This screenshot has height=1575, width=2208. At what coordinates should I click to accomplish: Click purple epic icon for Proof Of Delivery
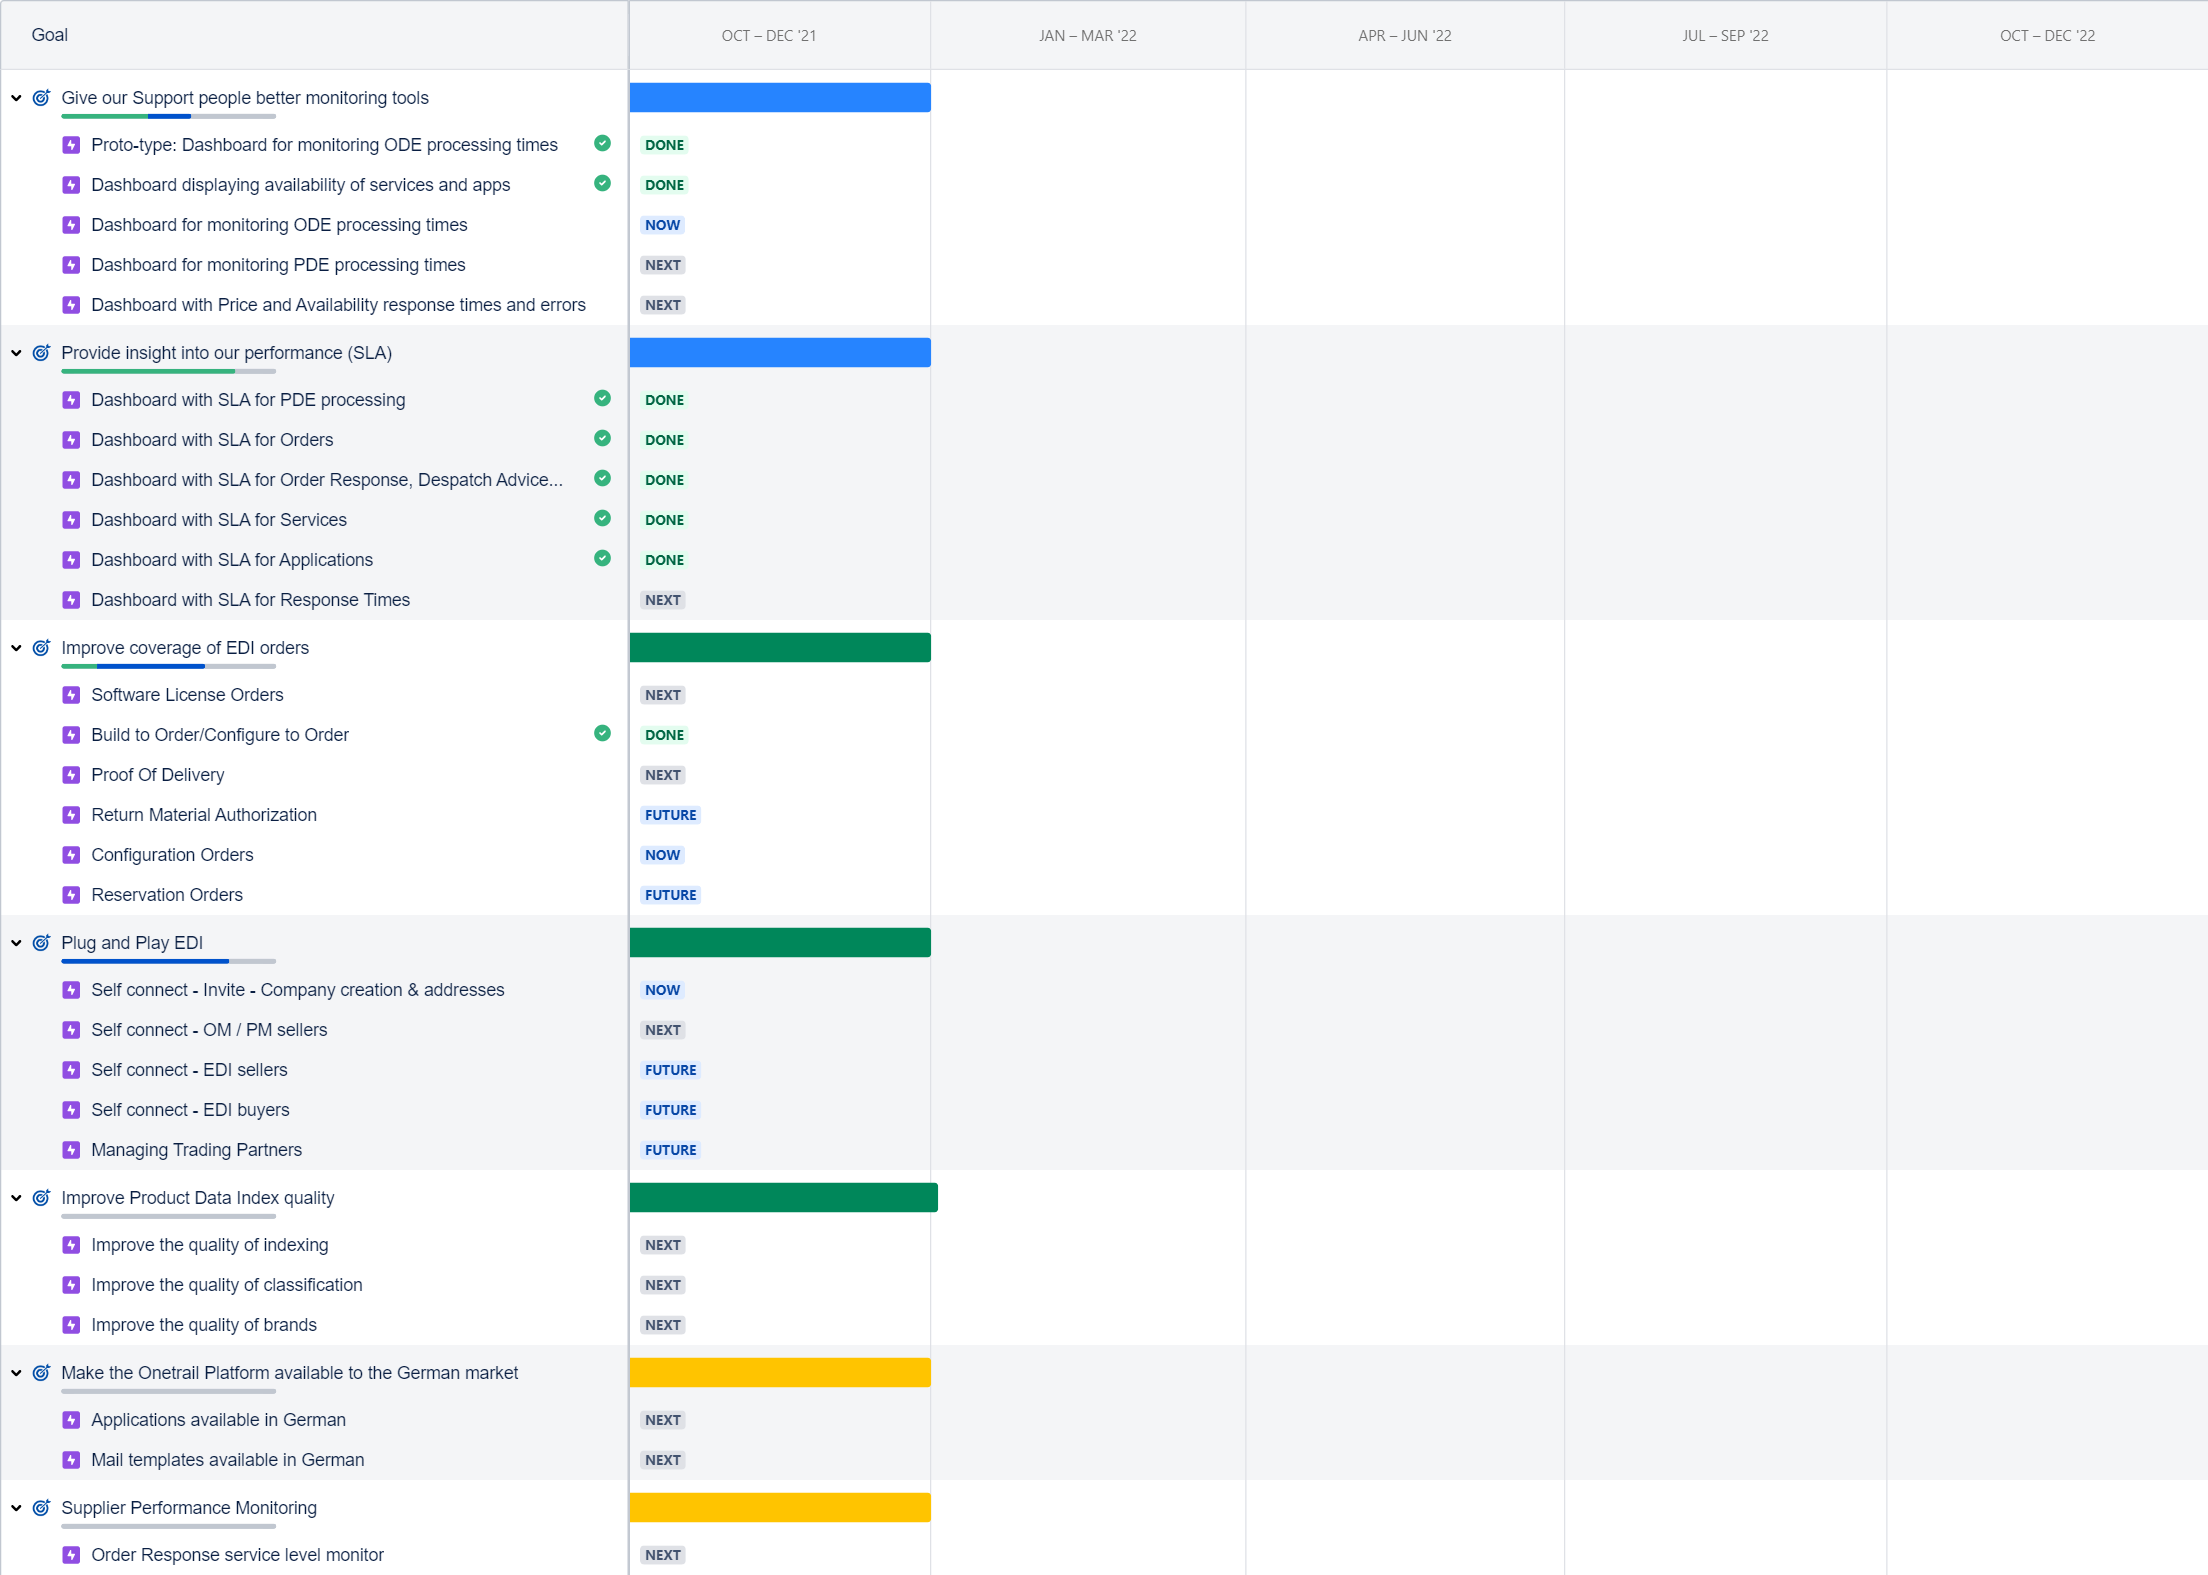click(71, 775)
